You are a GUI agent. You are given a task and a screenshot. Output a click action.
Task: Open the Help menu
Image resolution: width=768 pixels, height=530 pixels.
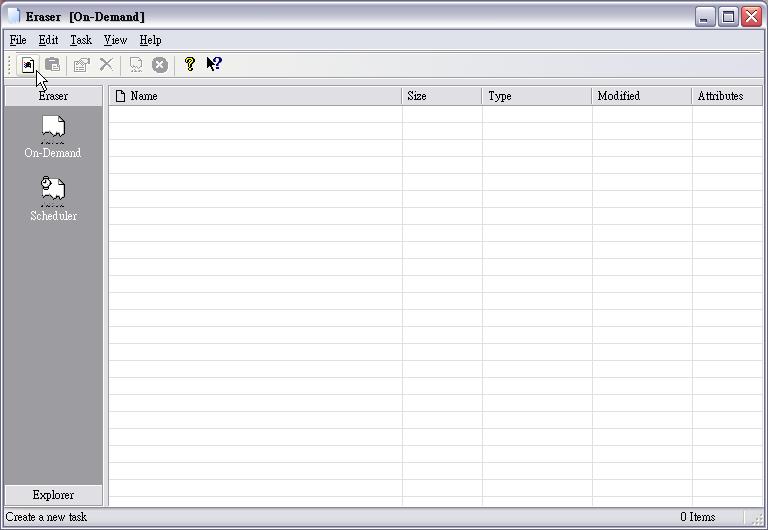click(x=150, y=40)
